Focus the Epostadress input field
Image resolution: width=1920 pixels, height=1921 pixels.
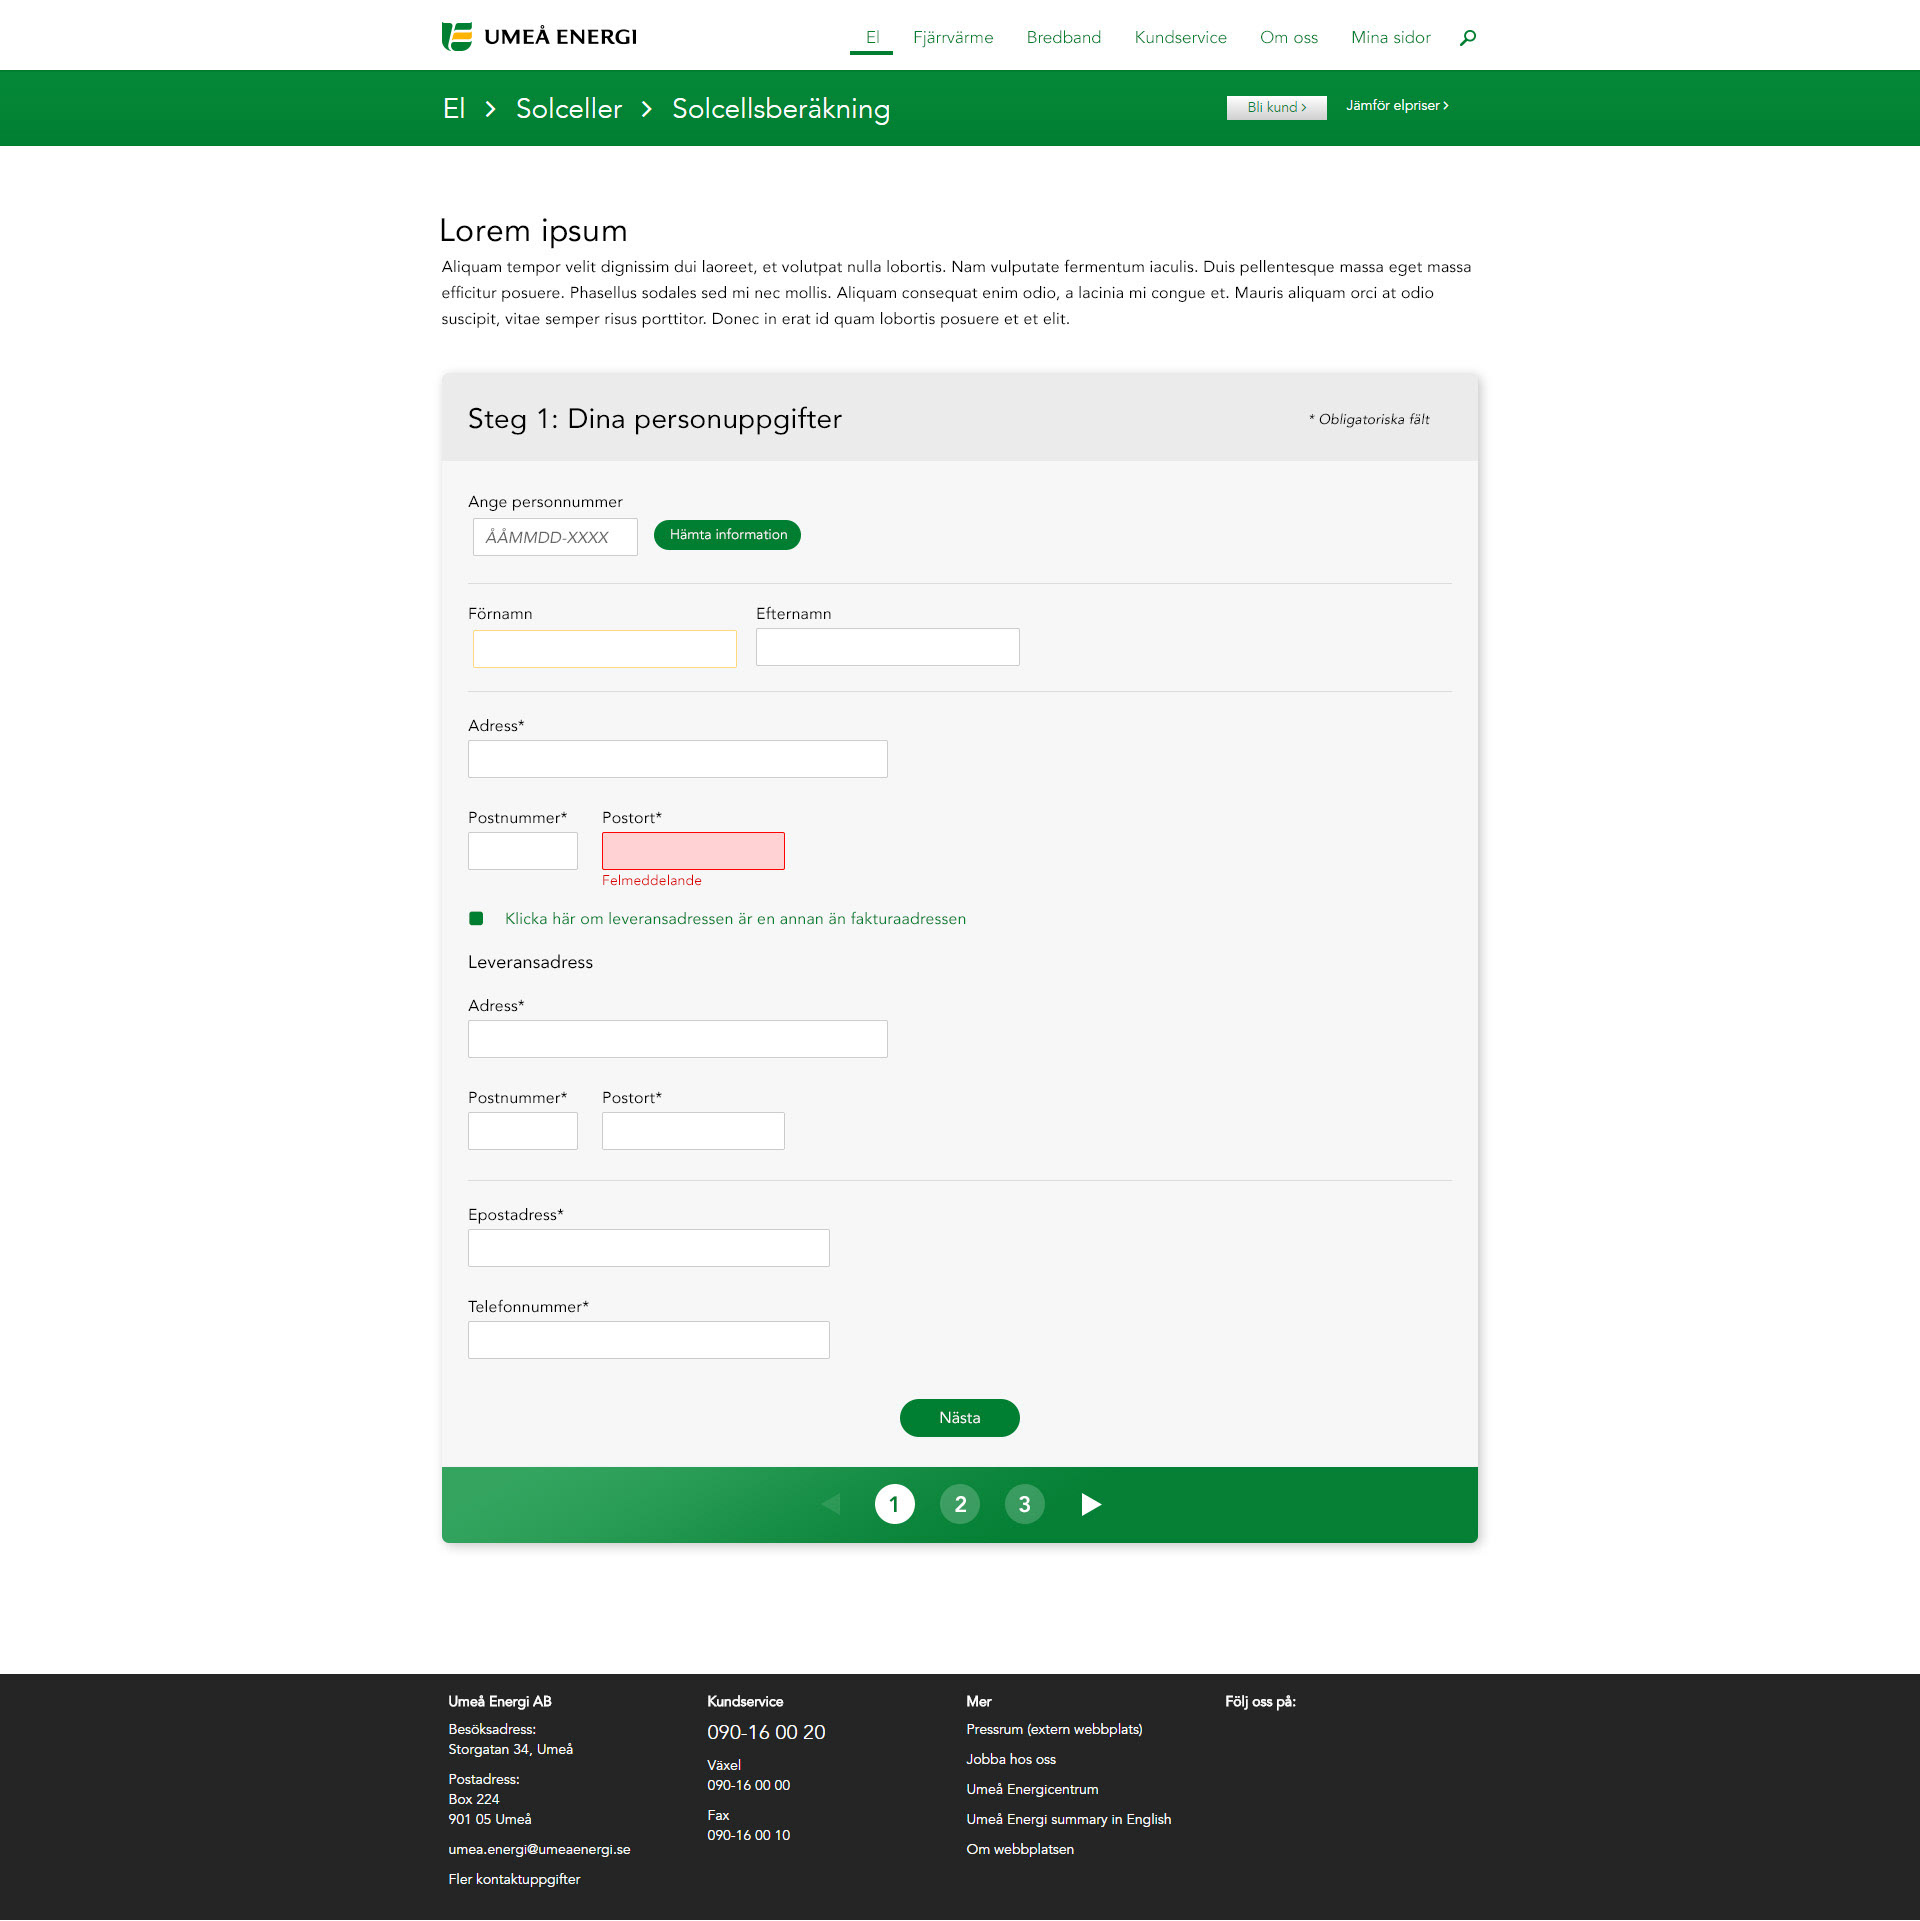point(648,1248)
